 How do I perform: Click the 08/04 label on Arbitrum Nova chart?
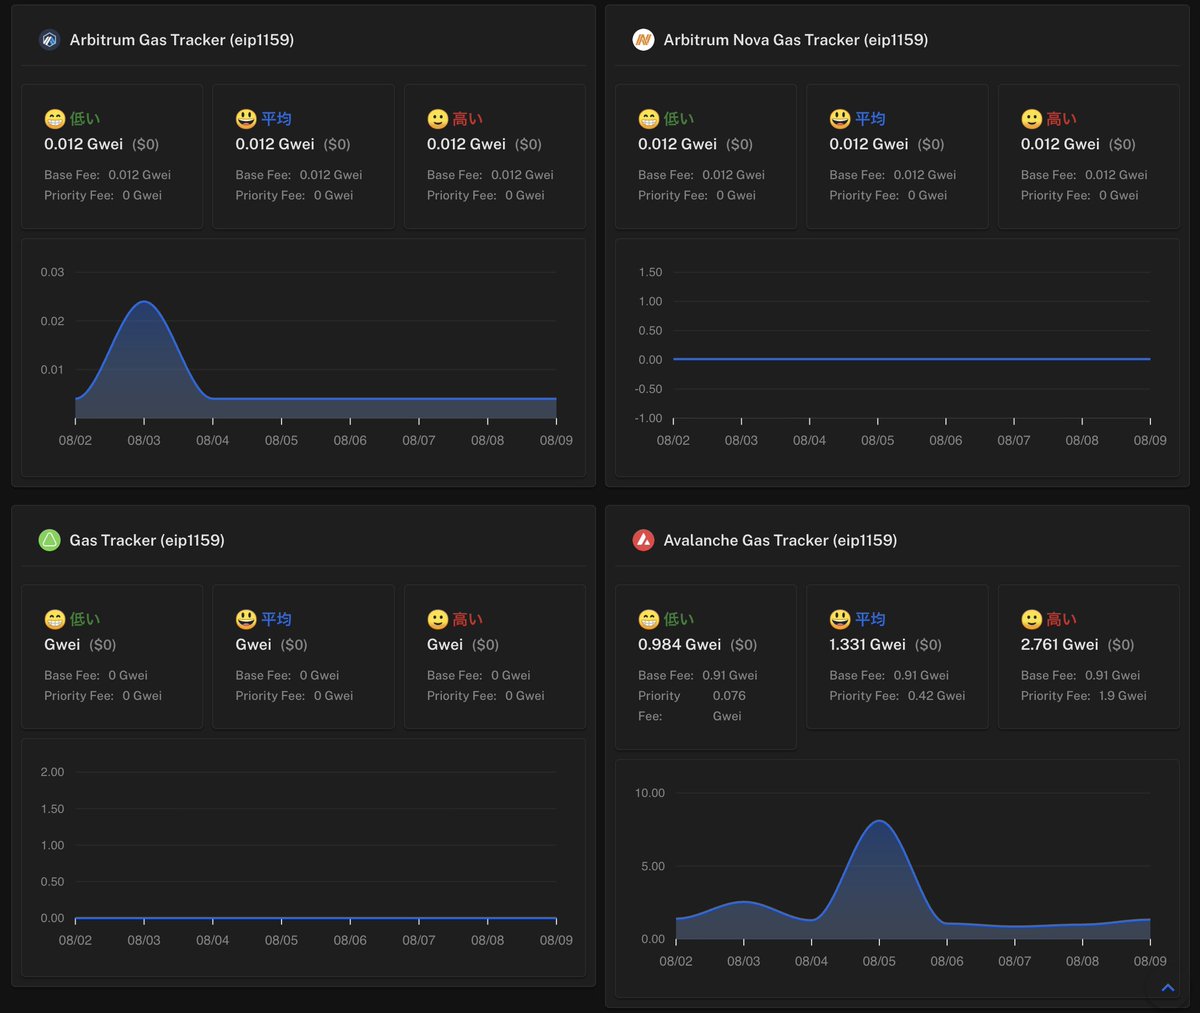[x=809, y=440]
